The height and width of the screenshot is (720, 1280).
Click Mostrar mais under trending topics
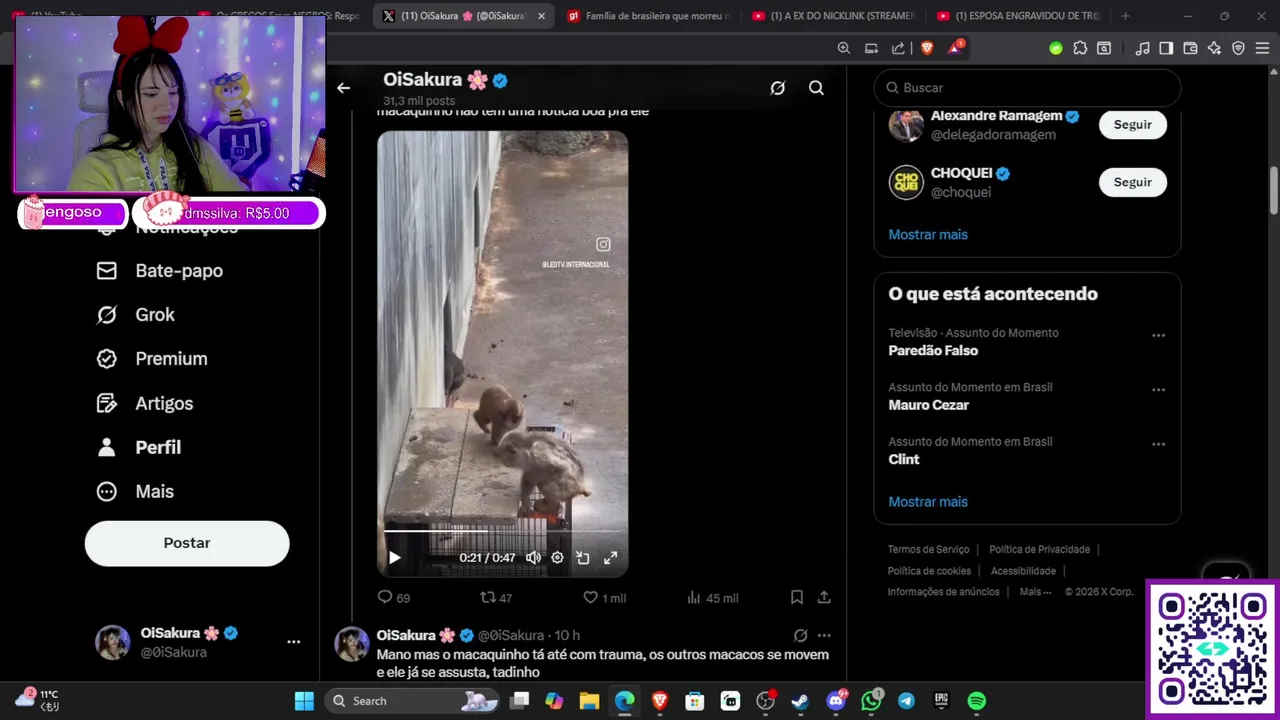(x=928, y=502)
